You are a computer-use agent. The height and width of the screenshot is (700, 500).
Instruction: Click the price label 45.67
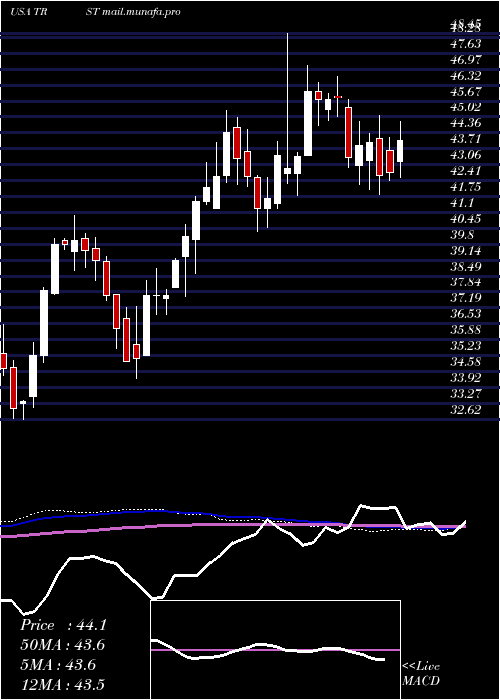[x=466, y=91]
